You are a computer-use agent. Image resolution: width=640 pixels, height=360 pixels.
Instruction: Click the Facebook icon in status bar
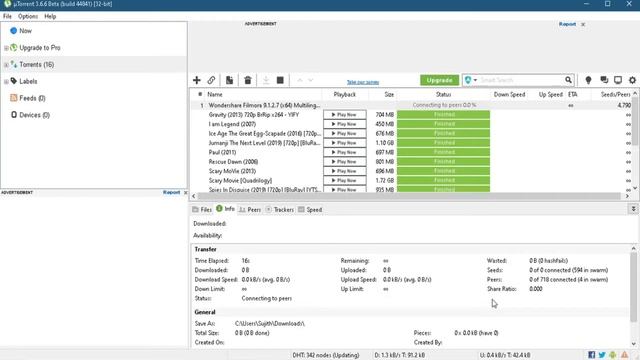point(591,355)
